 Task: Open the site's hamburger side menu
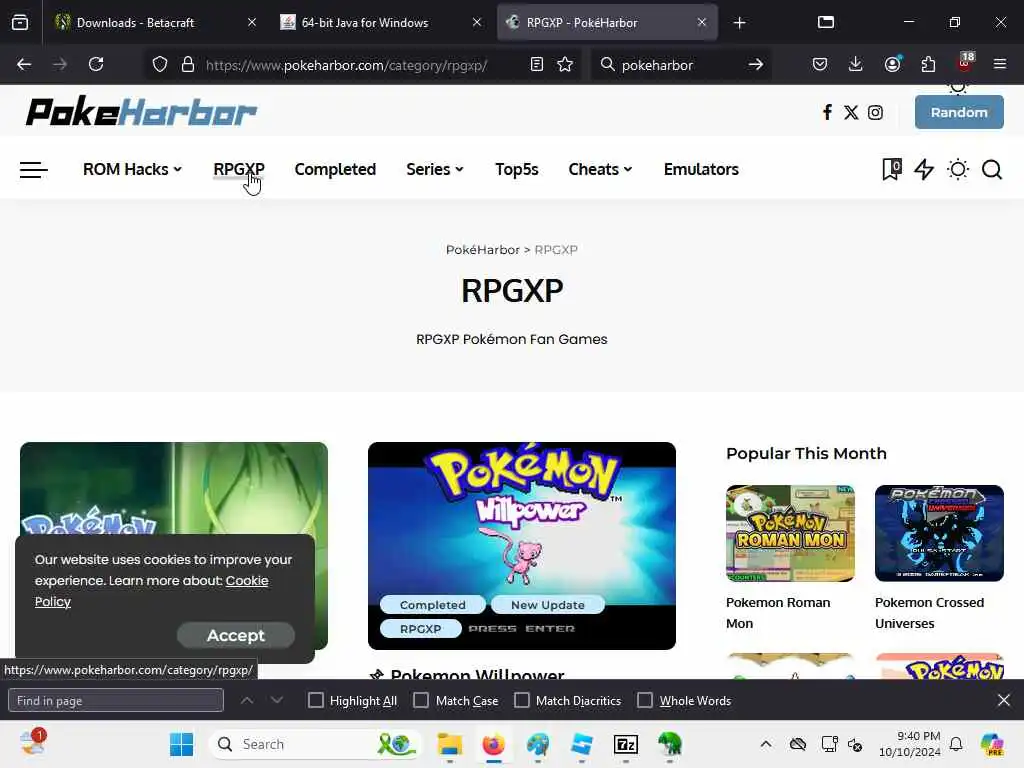click(33, 170)
